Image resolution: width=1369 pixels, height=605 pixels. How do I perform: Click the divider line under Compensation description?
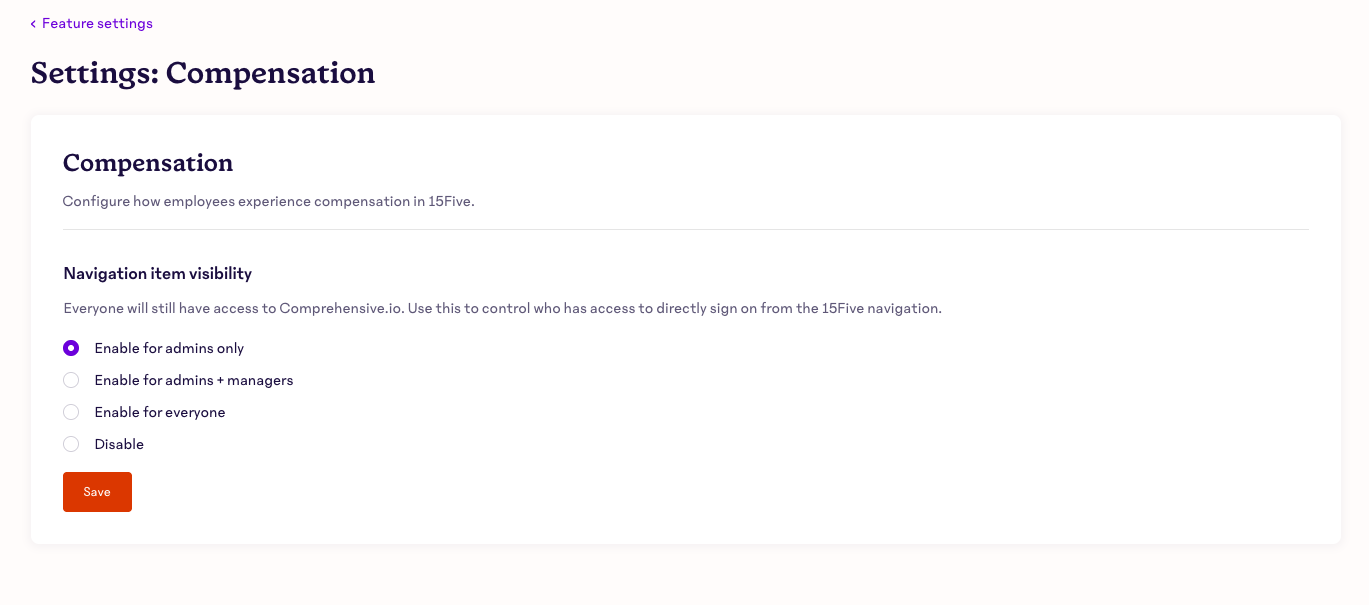pyautogui.click(x=686, y=229)
